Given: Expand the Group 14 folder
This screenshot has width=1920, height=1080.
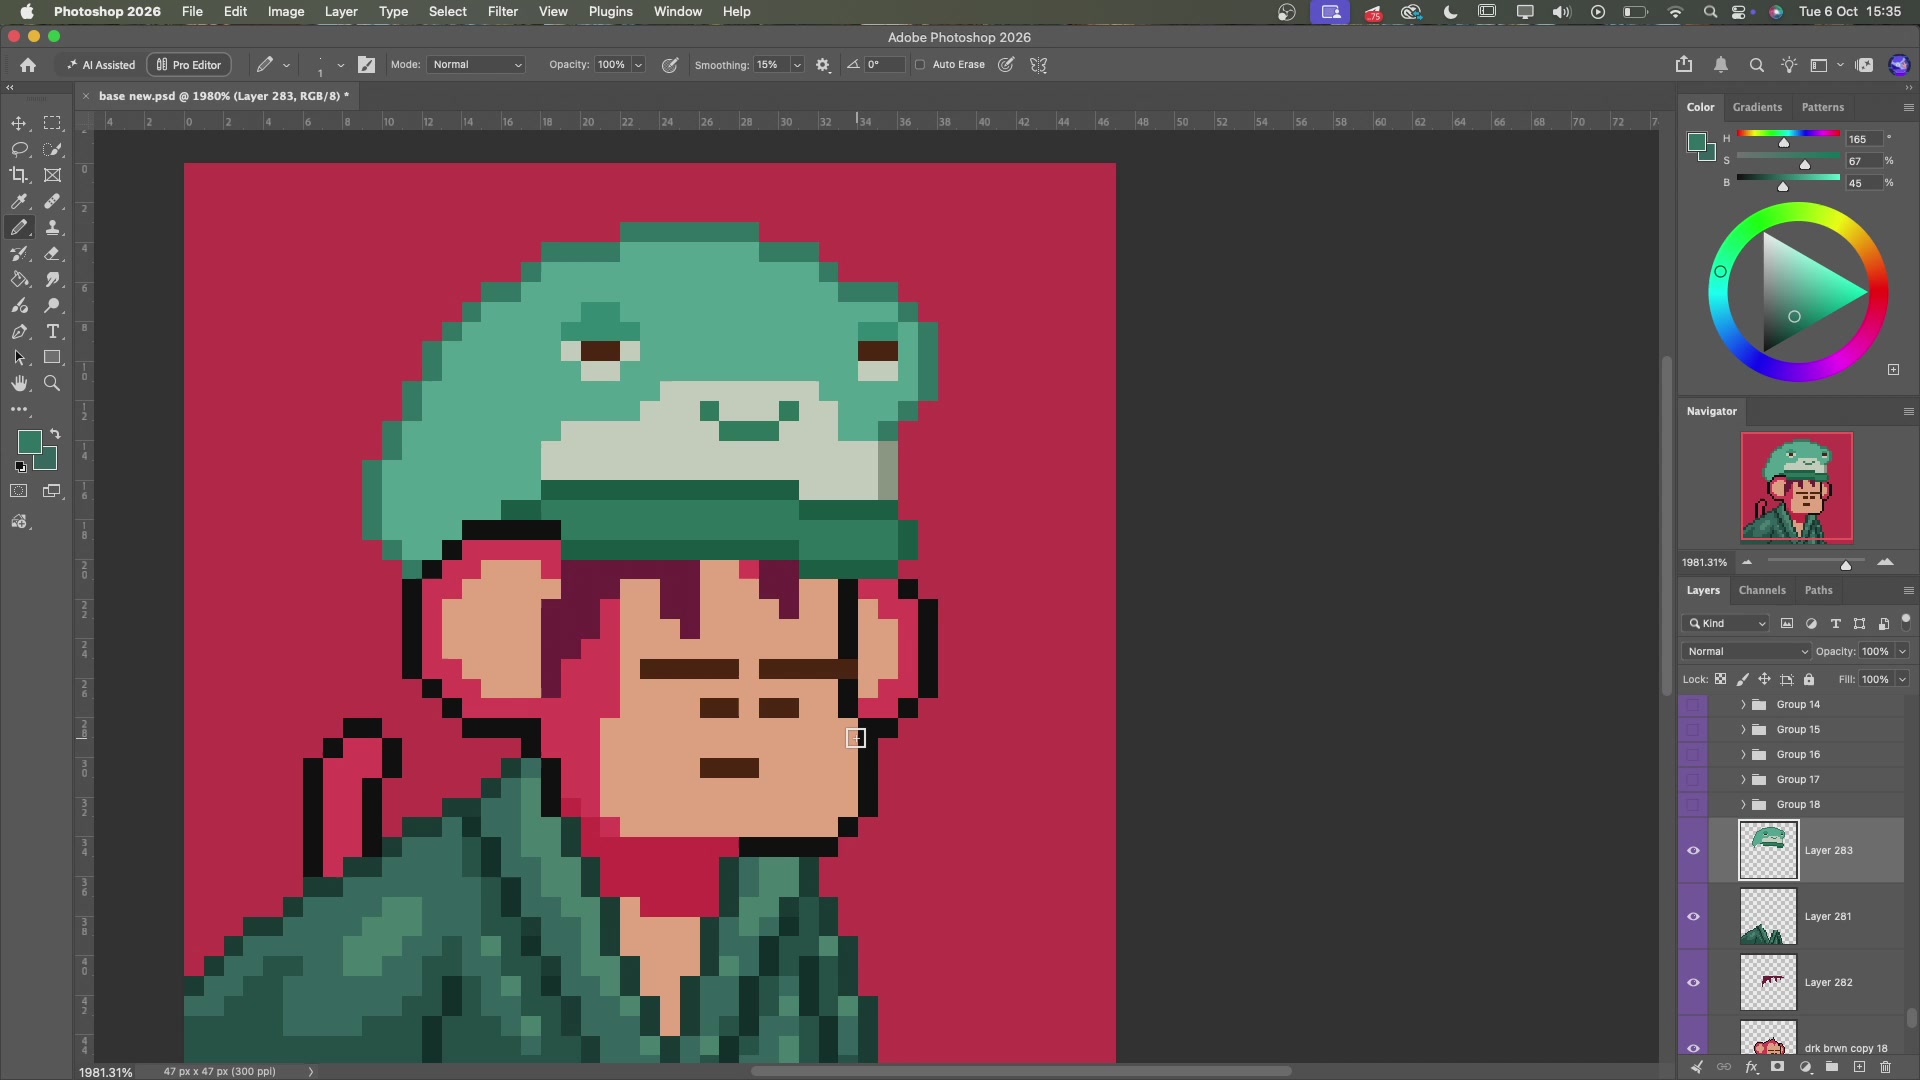Looking at the screenshot, I should pyautogui.click(x=1743, y=705).
